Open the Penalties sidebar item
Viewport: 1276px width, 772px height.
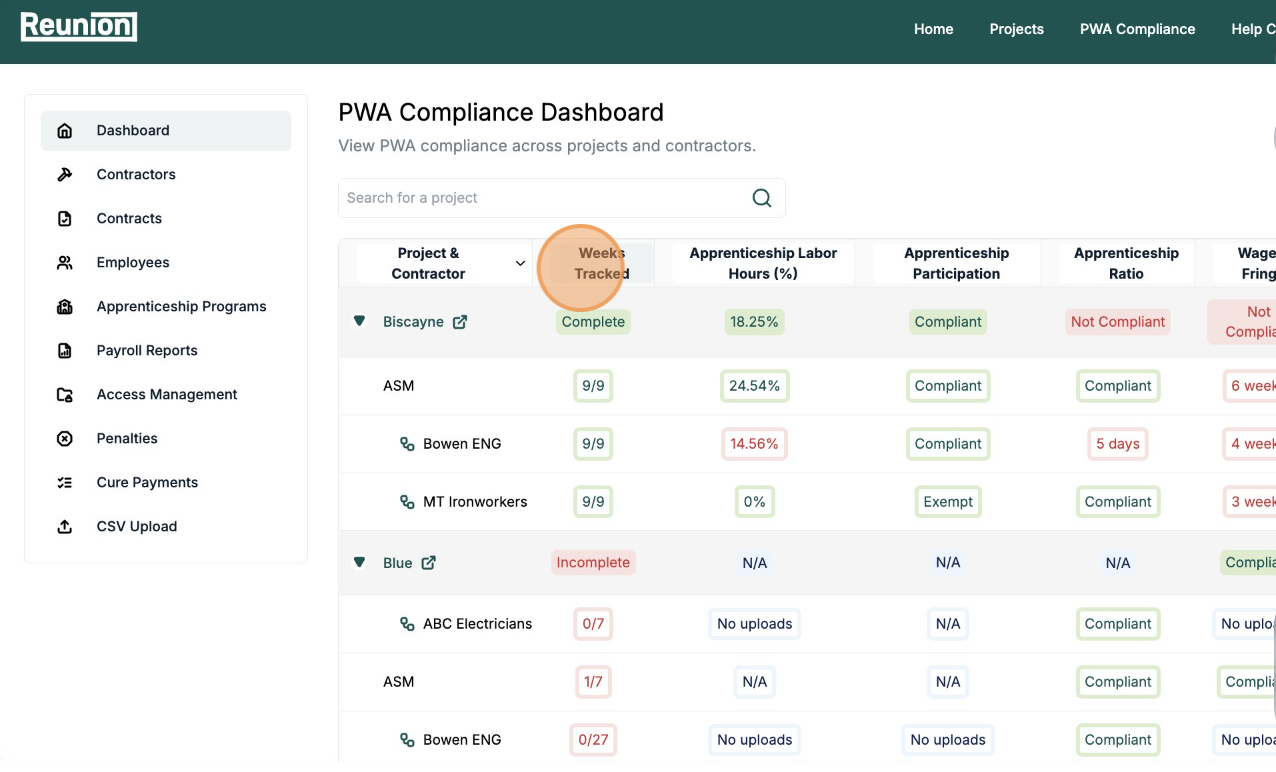click(x=127, y=438)
